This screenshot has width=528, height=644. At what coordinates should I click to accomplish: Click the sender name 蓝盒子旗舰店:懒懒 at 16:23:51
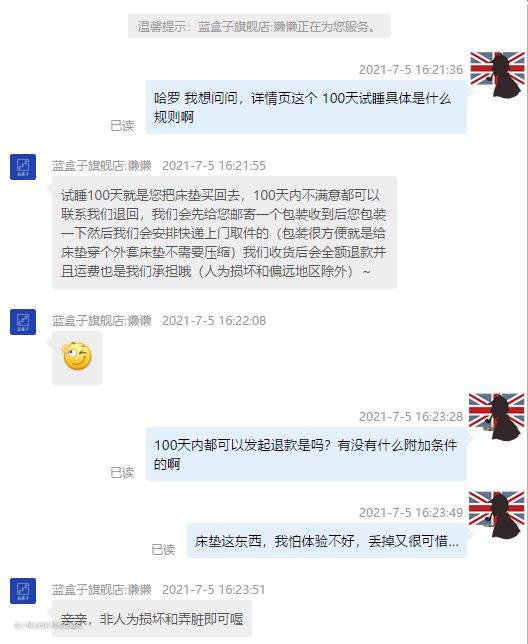pos(102,589)
